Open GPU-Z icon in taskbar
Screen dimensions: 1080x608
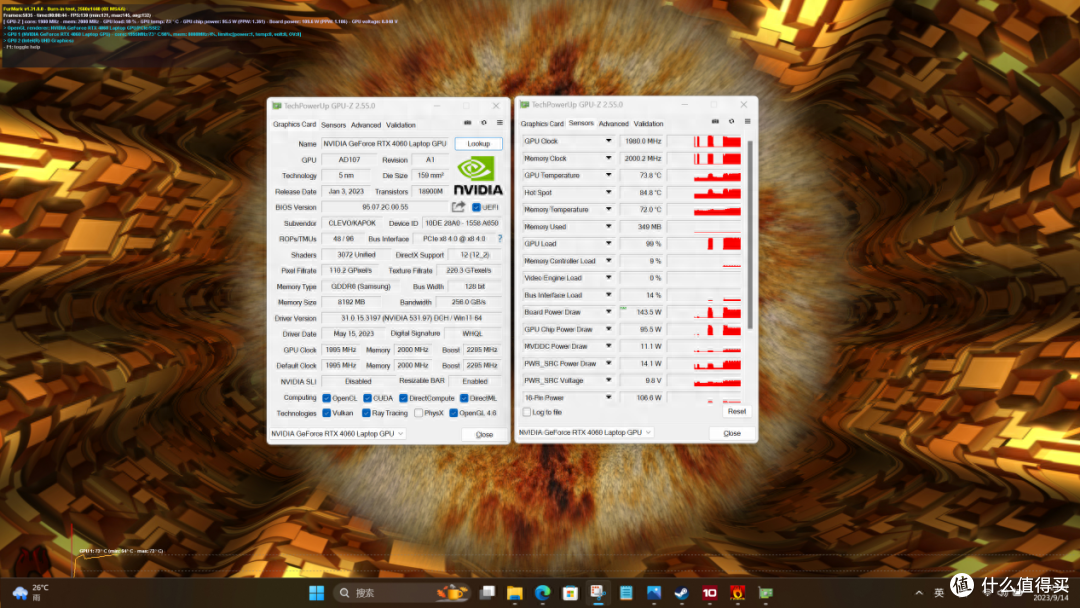click(765, 593)
